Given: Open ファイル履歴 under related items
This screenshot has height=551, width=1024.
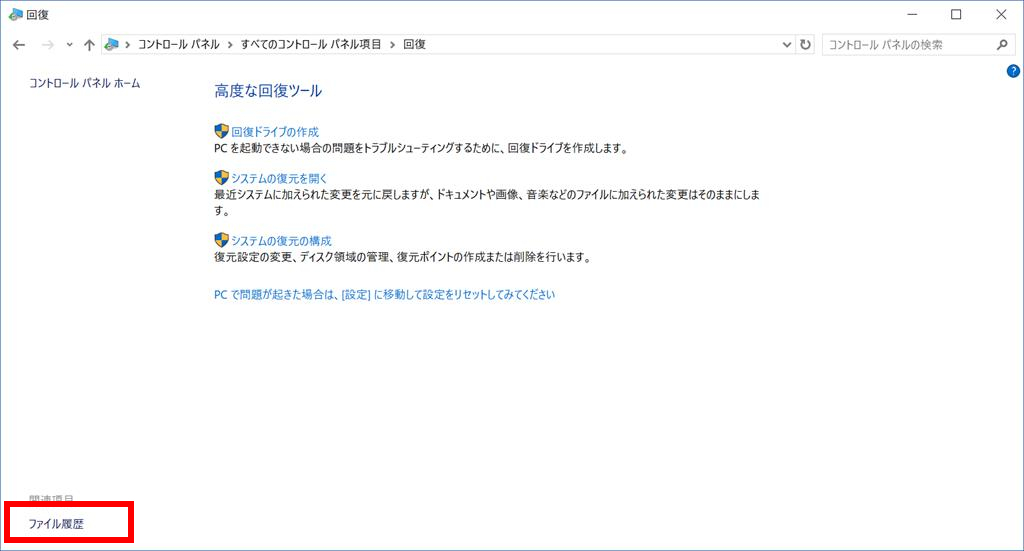Looking at the screenshot, I should [56, 524].
